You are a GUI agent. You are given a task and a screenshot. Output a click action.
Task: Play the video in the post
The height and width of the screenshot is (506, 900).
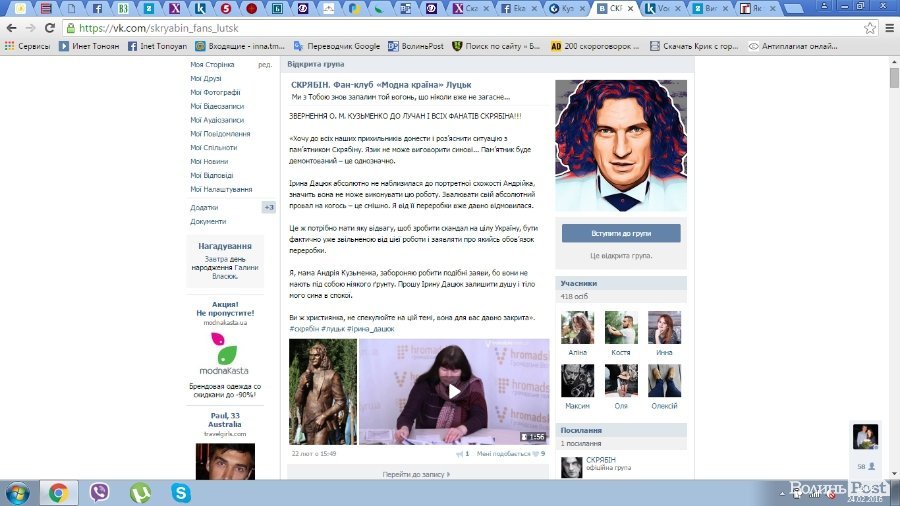click(x=454, y=391)
